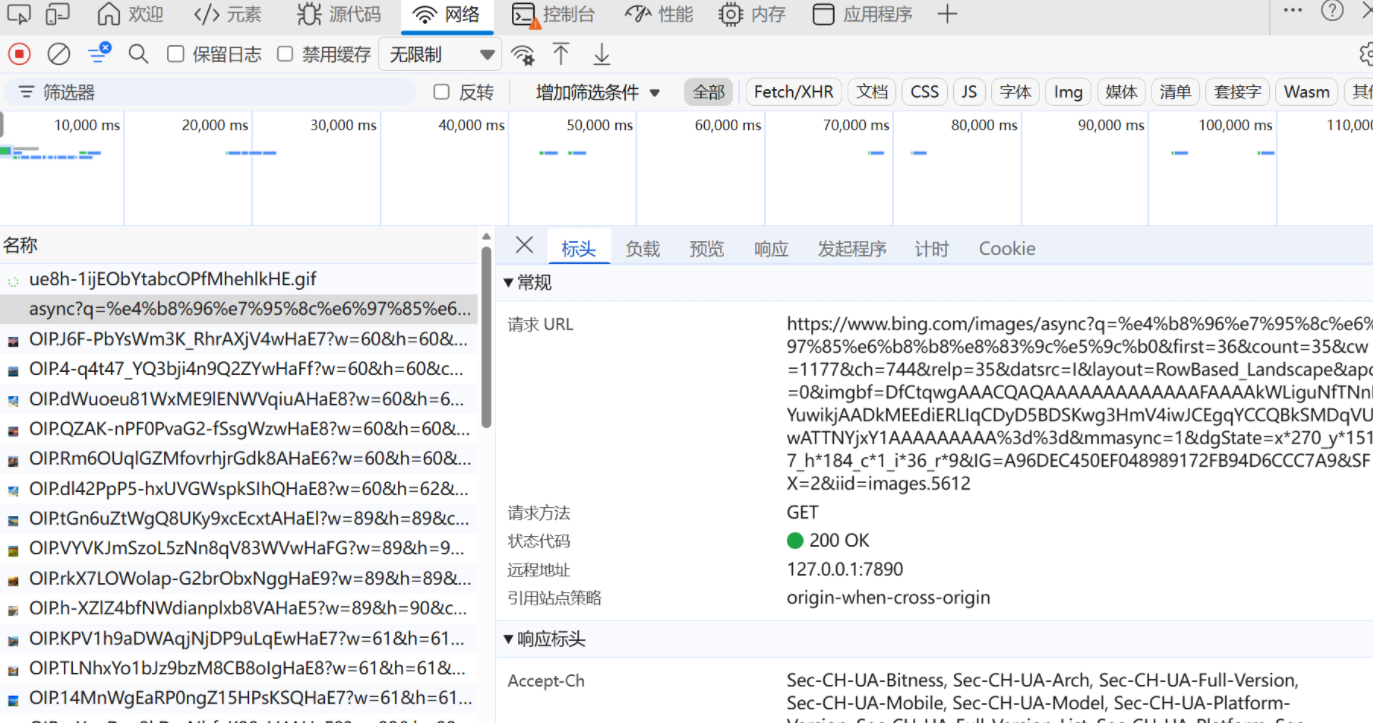
Task: Click the export HAR download arrow
Action: (602, 54)
